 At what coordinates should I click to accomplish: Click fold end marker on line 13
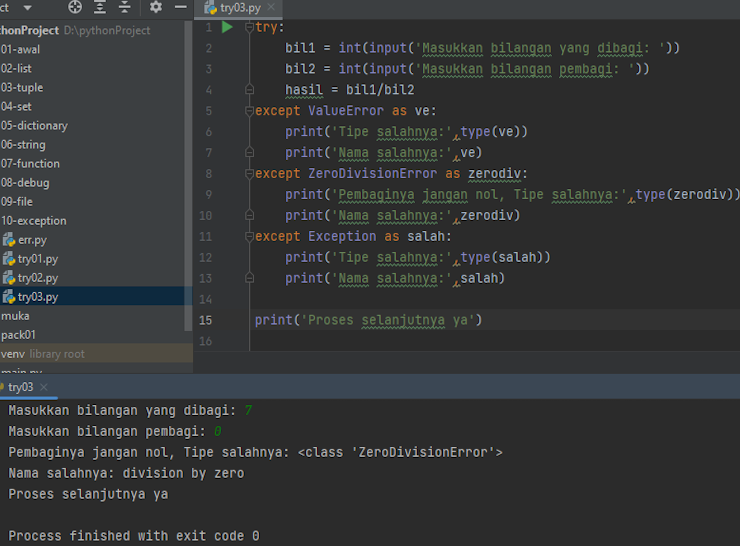pos(249,278)
